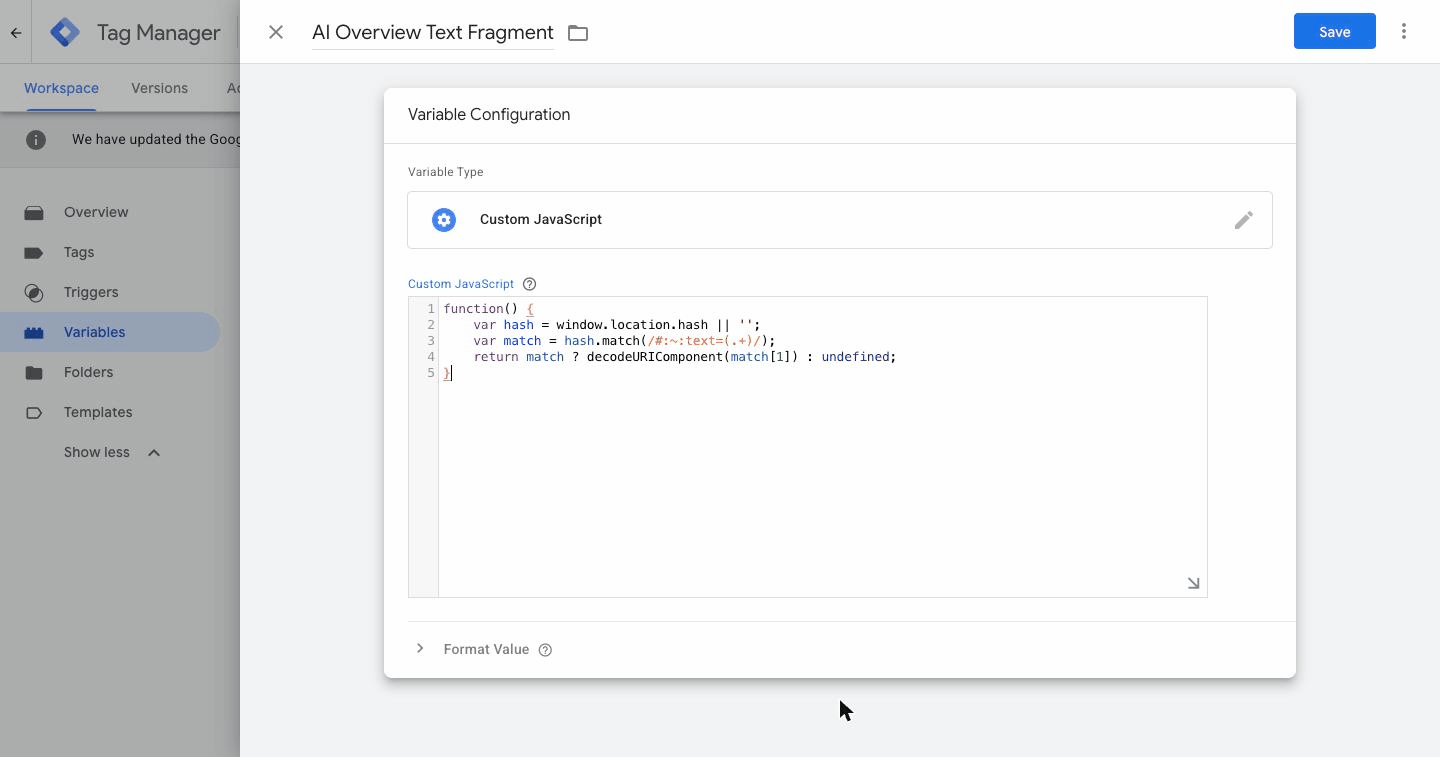1440x757 pixels.
Task: Click the Tag Manager logo
Action: click(x=65, y=32)
